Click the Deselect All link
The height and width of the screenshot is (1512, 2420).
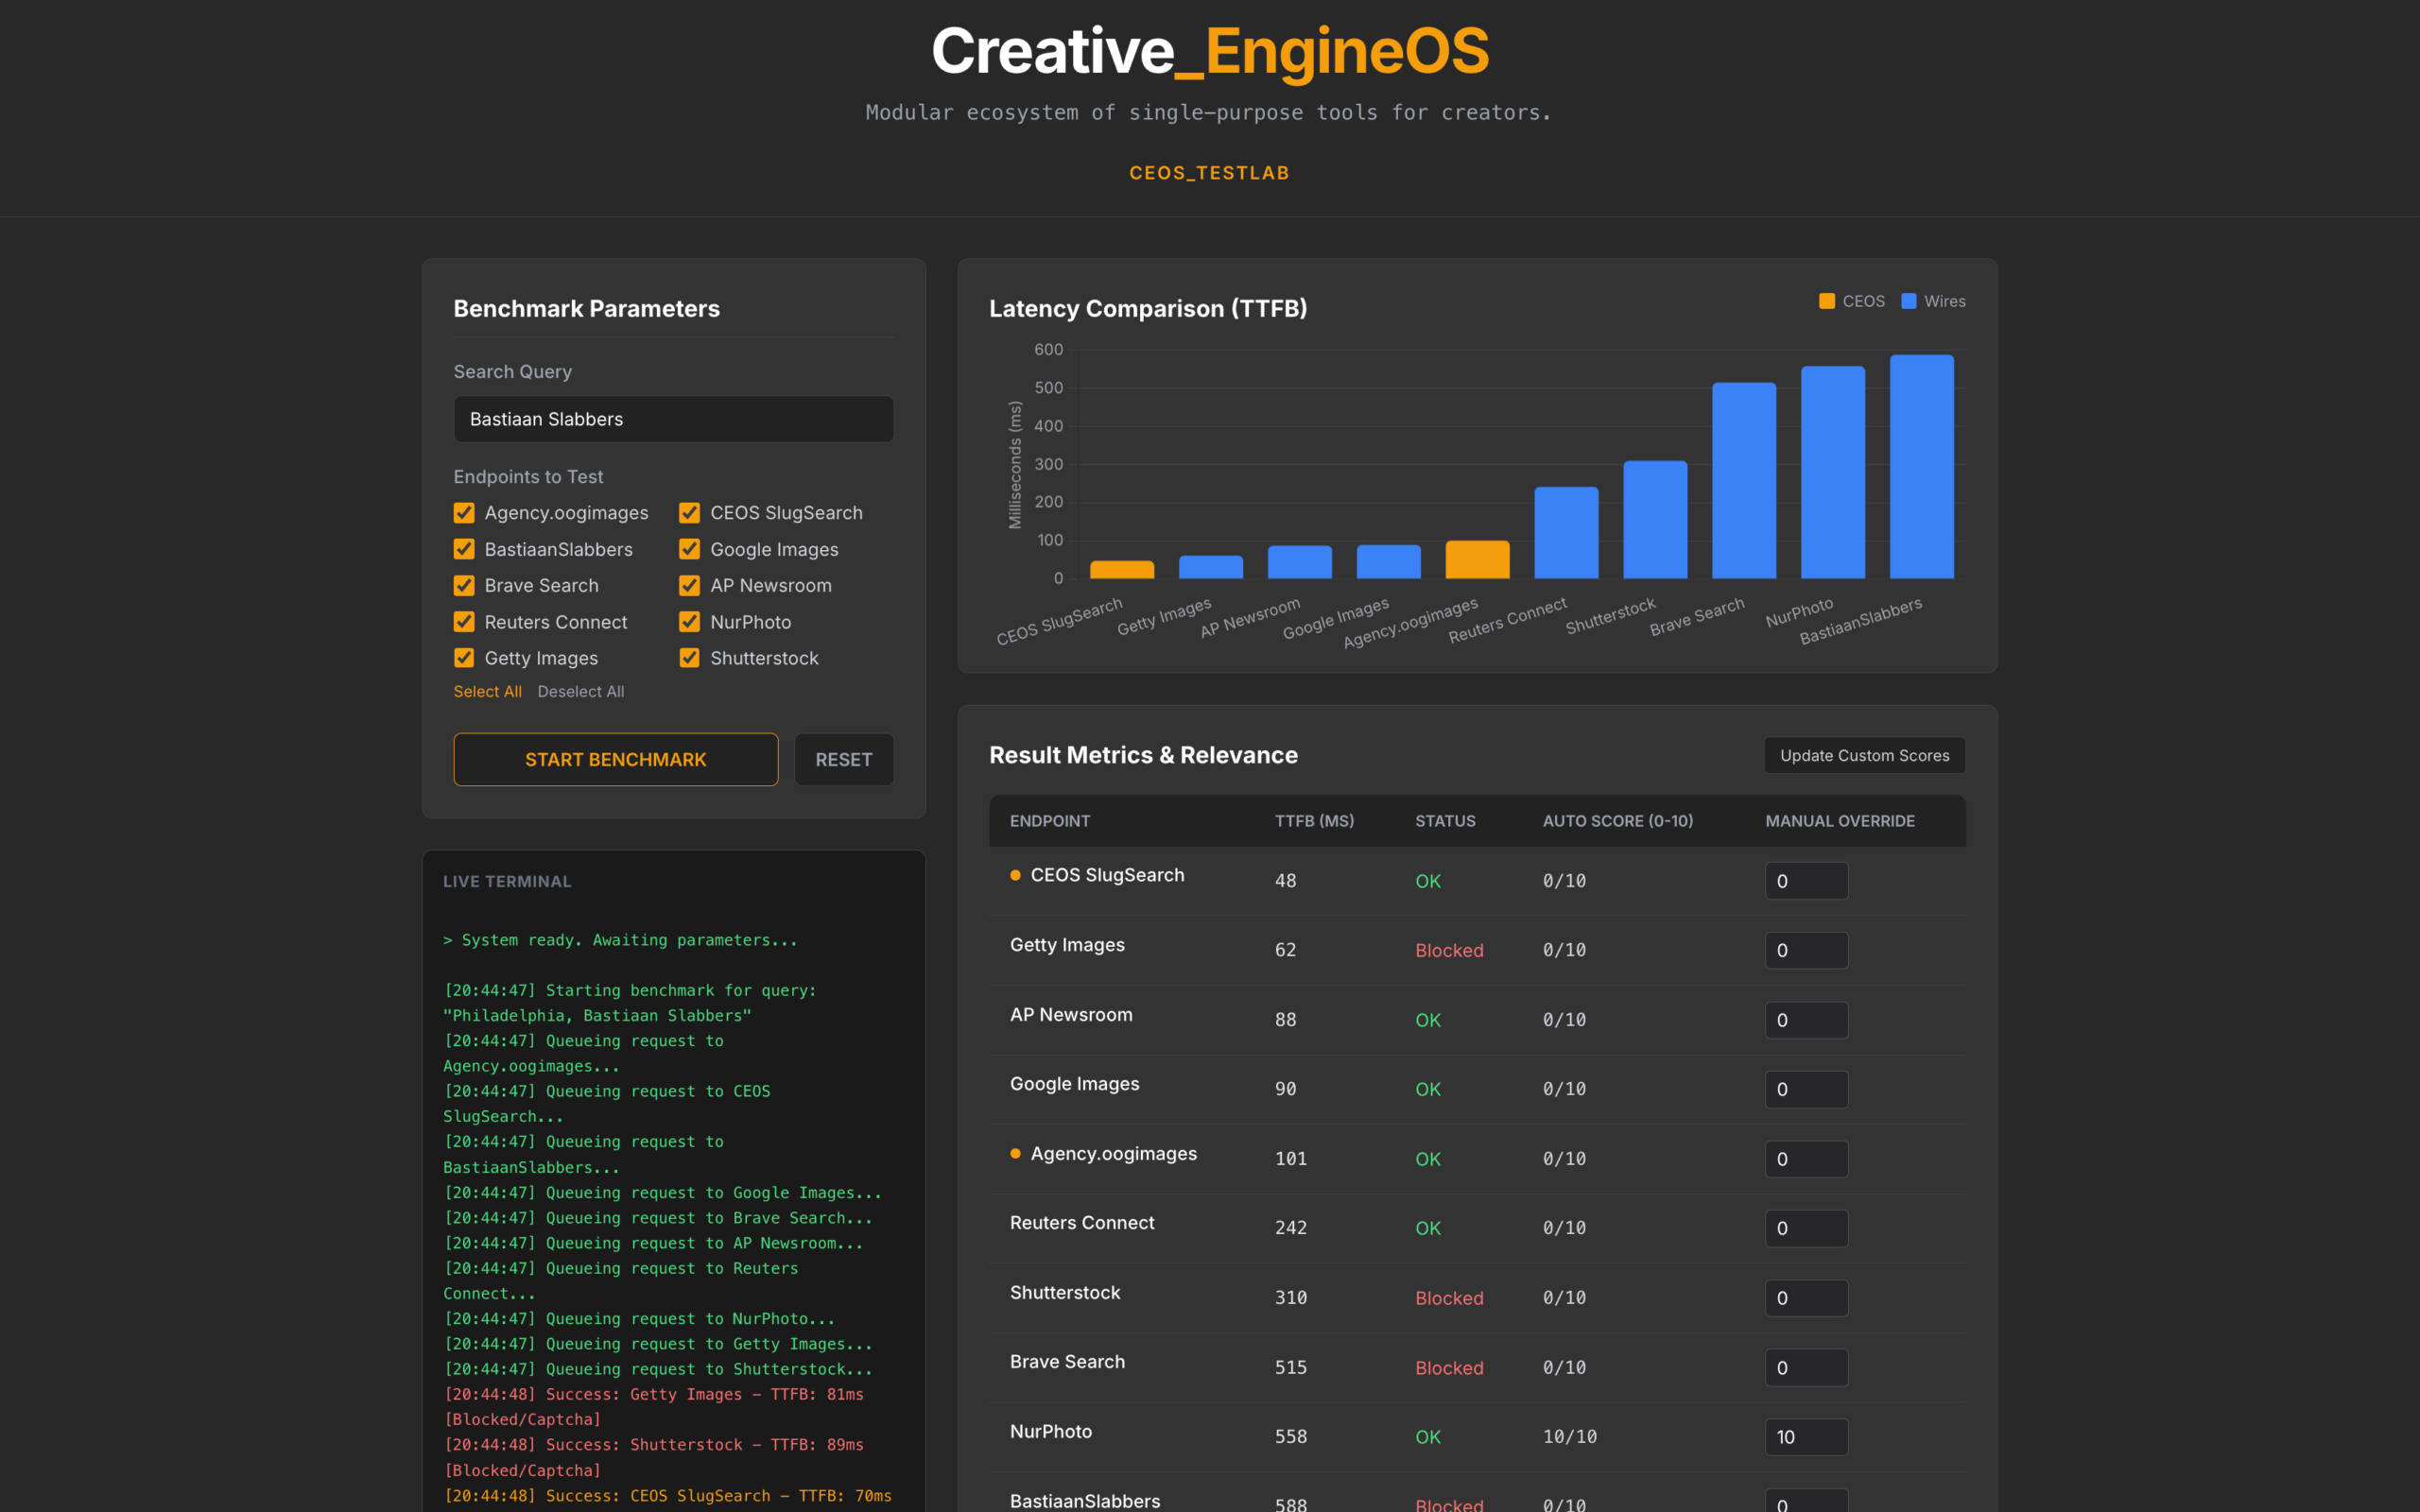pos(580,691)
